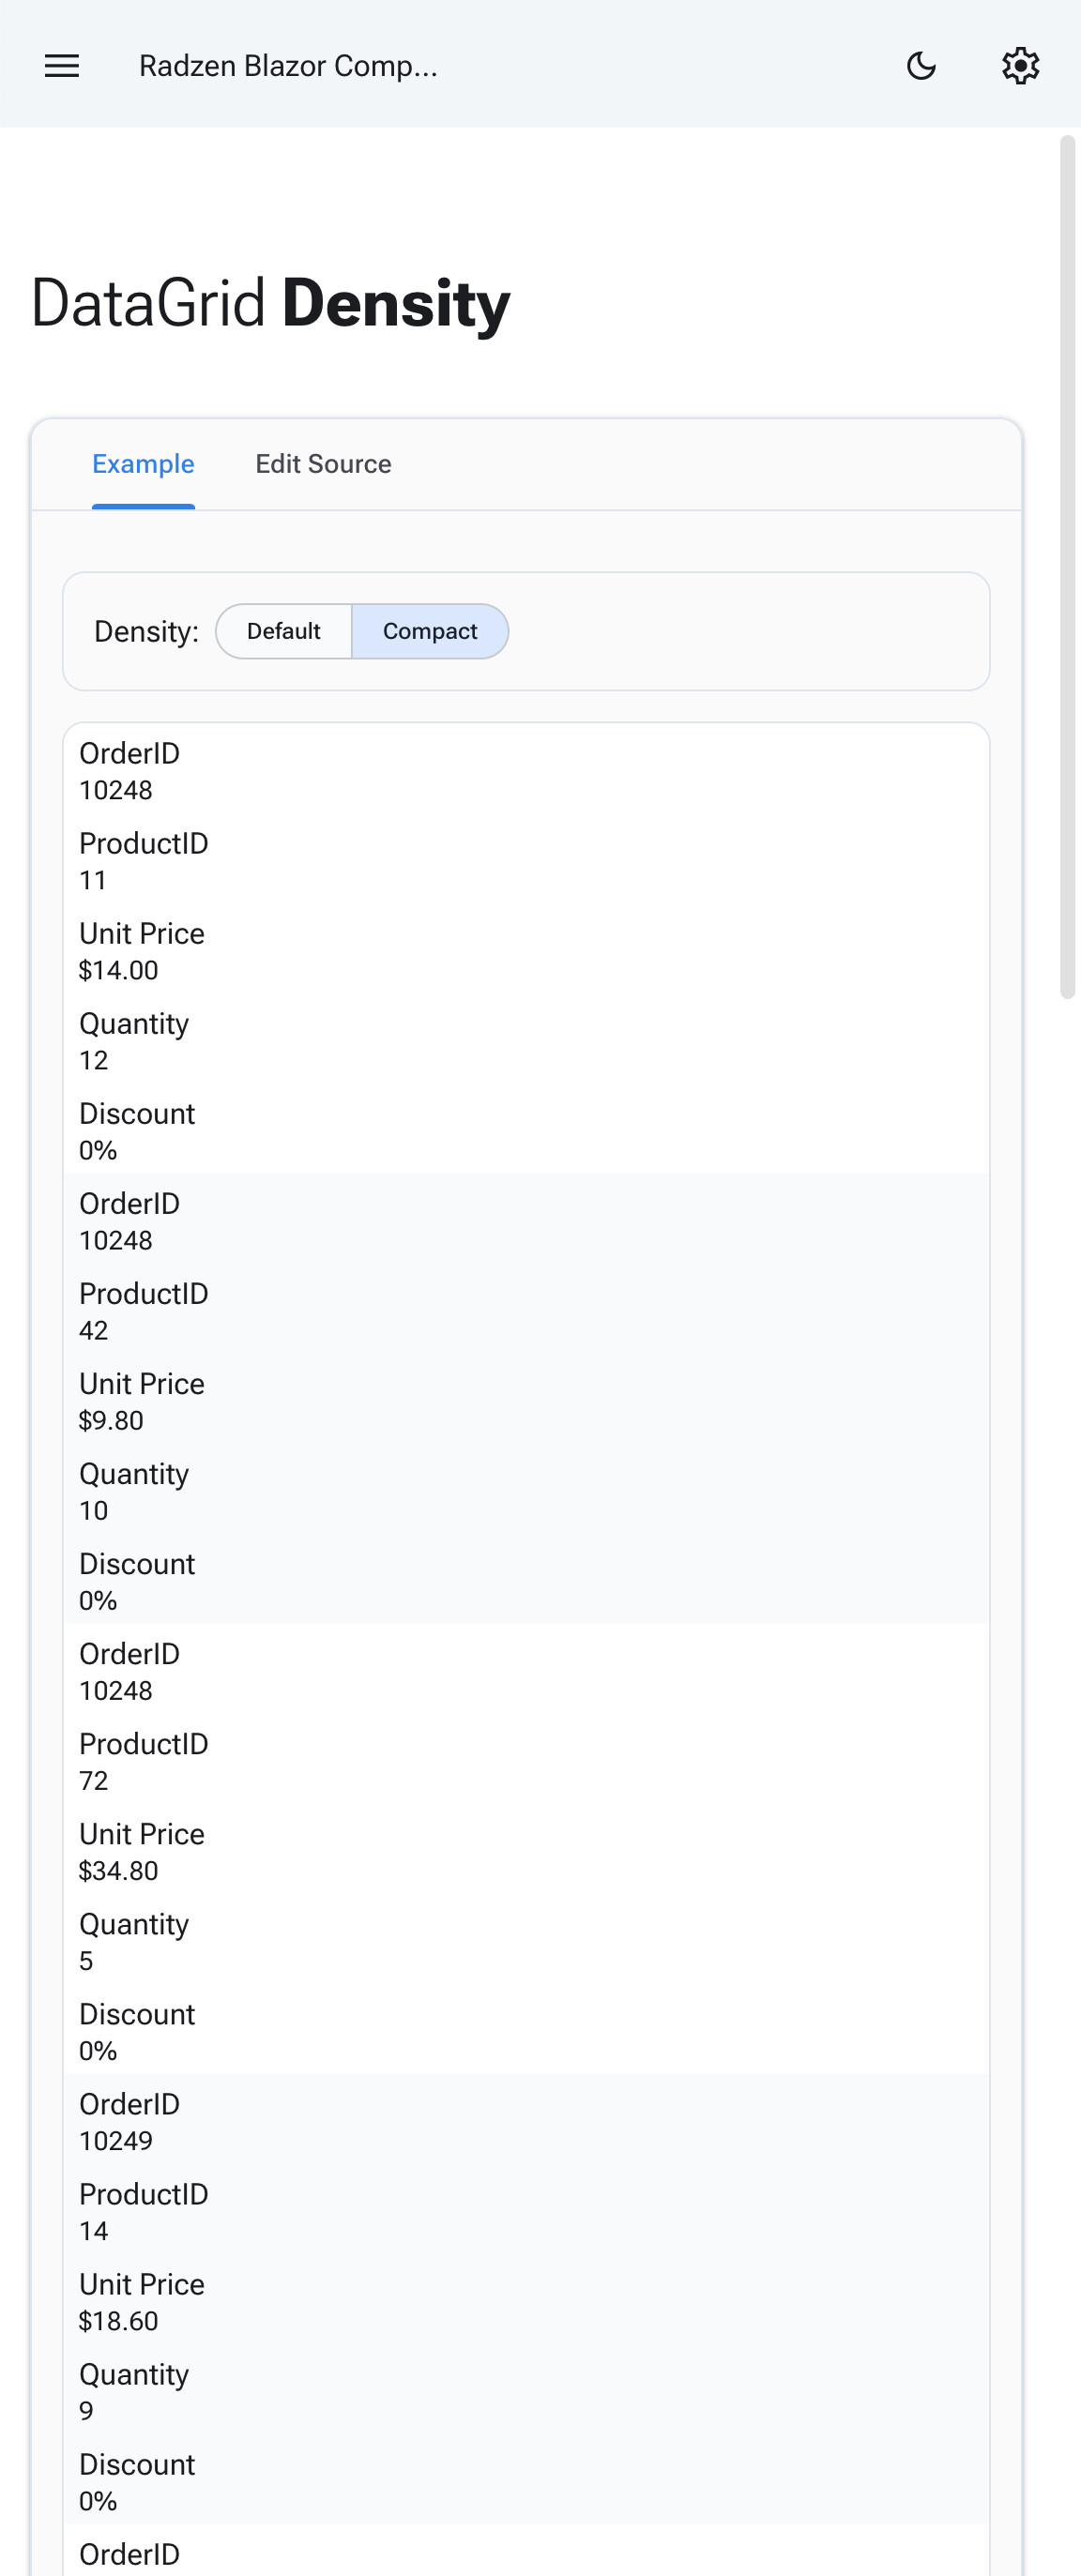This screenshot has width=1081, height=2576.
Task: Open the hamburger navigation menu
Action: (x=61, y=66)
